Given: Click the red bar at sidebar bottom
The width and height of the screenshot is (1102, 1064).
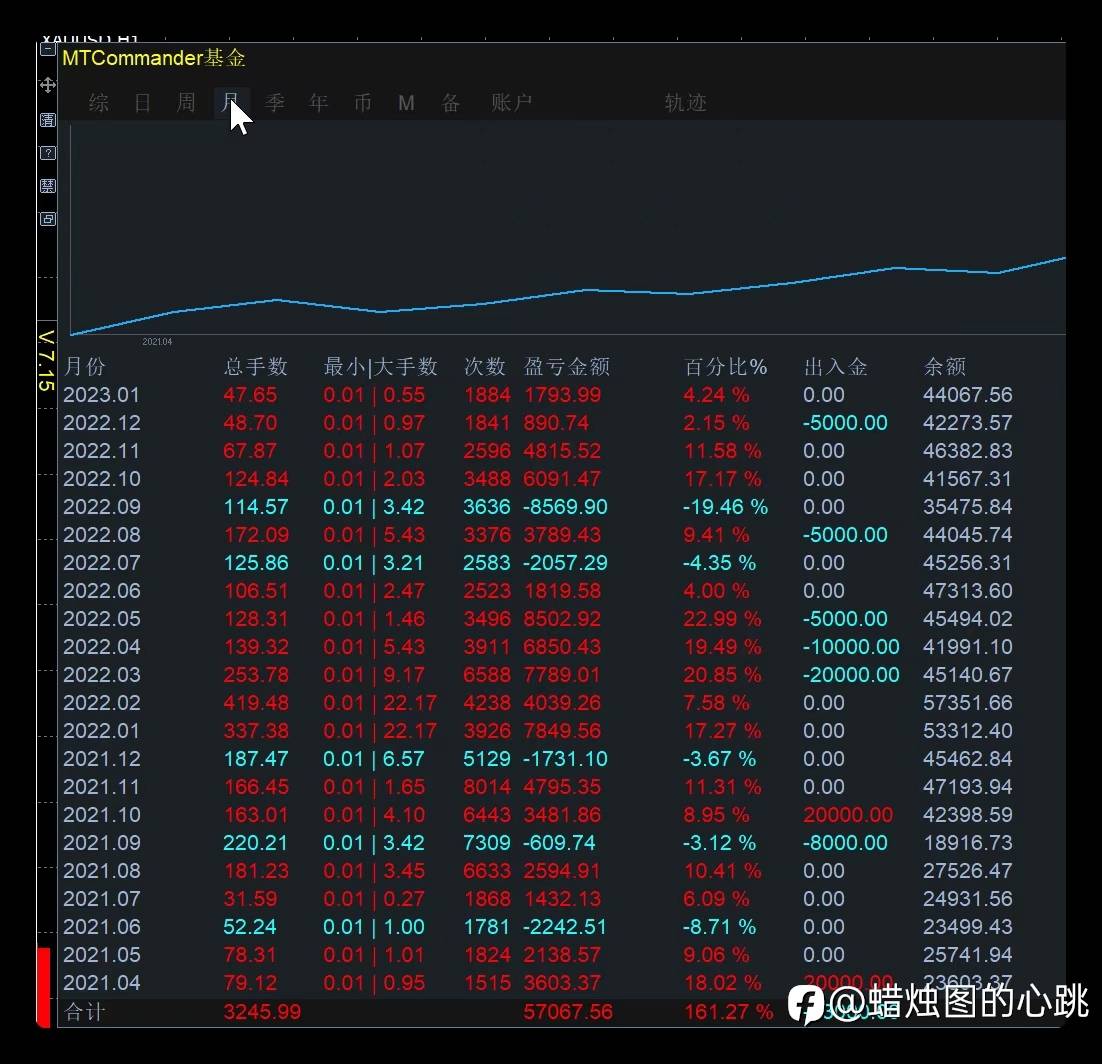Looking at the screenshot, I should coord(44,987).
